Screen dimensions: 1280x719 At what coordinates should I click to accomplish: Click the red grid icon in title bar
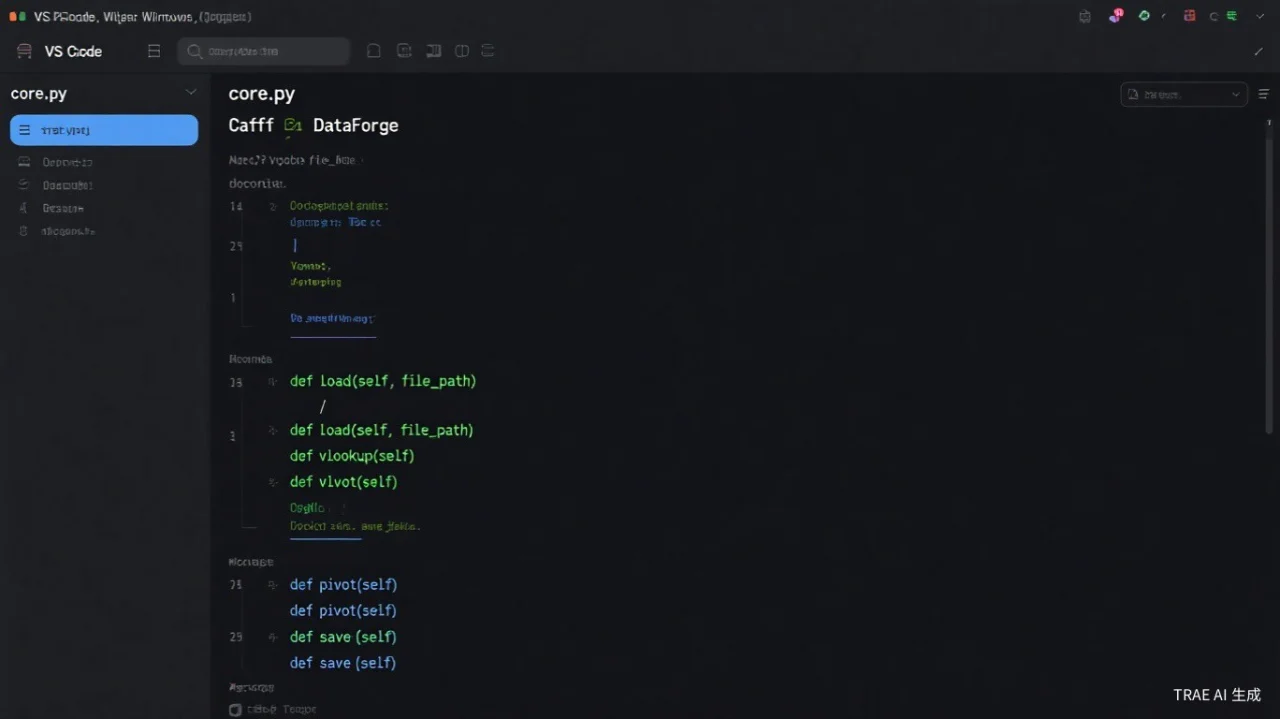pyautogui.click(x=1189, y=16)
